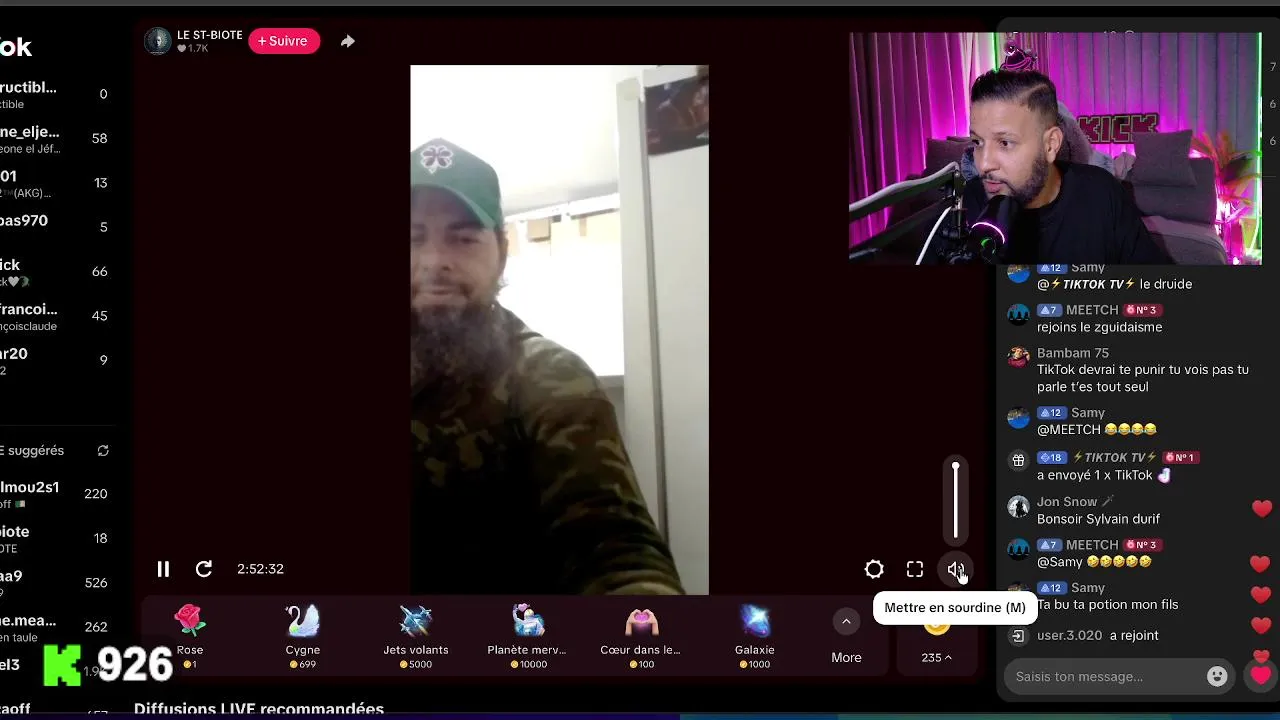Focus the Saisis ton message field
The width and height of the screenshot is (1280, 720).
1105,677
